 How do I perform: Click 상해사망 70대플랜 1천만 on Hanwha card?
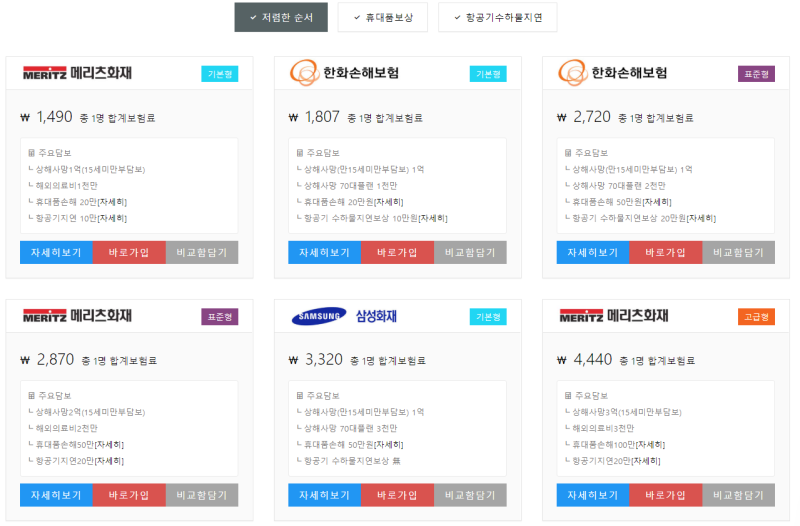(x=351, y=186)
